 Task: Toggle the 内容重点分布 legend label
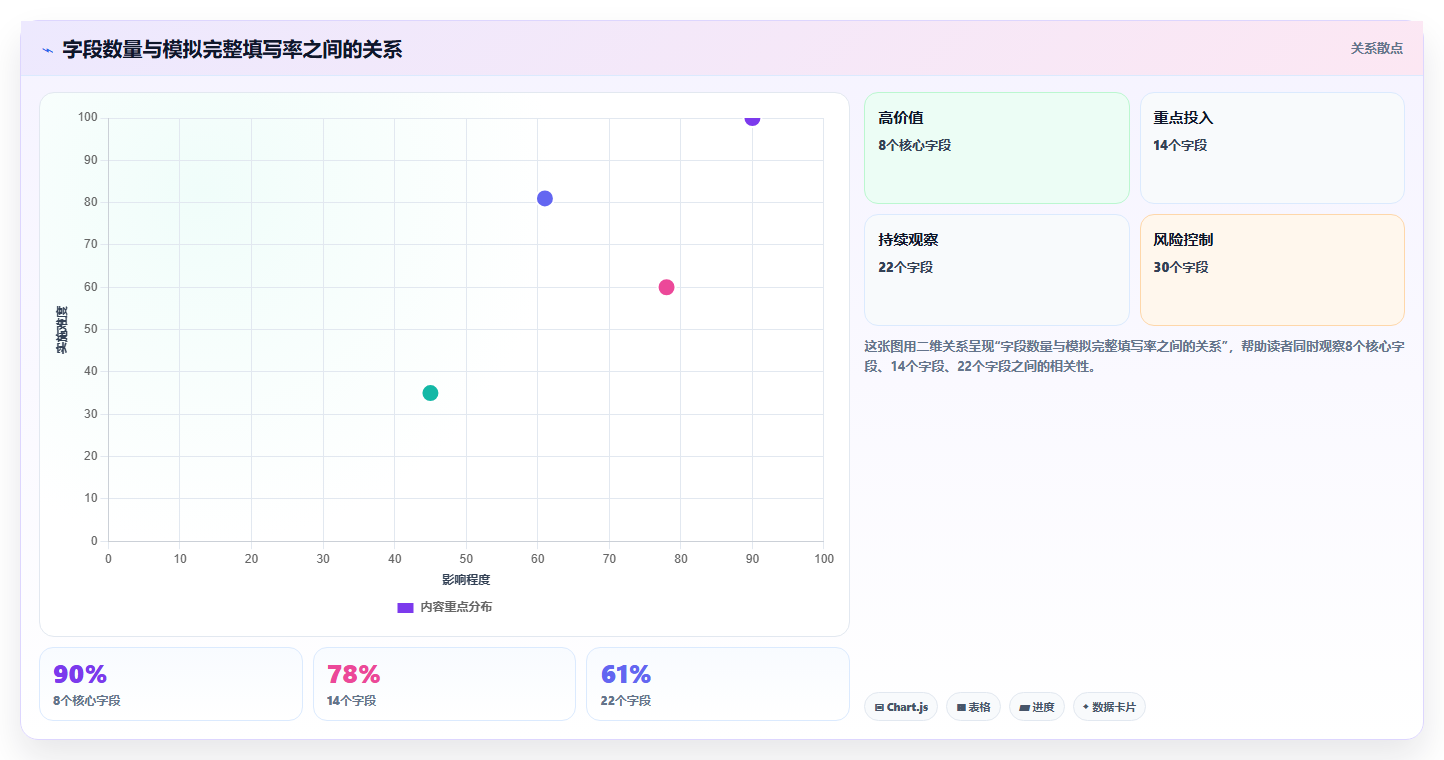tap(456, 608)
